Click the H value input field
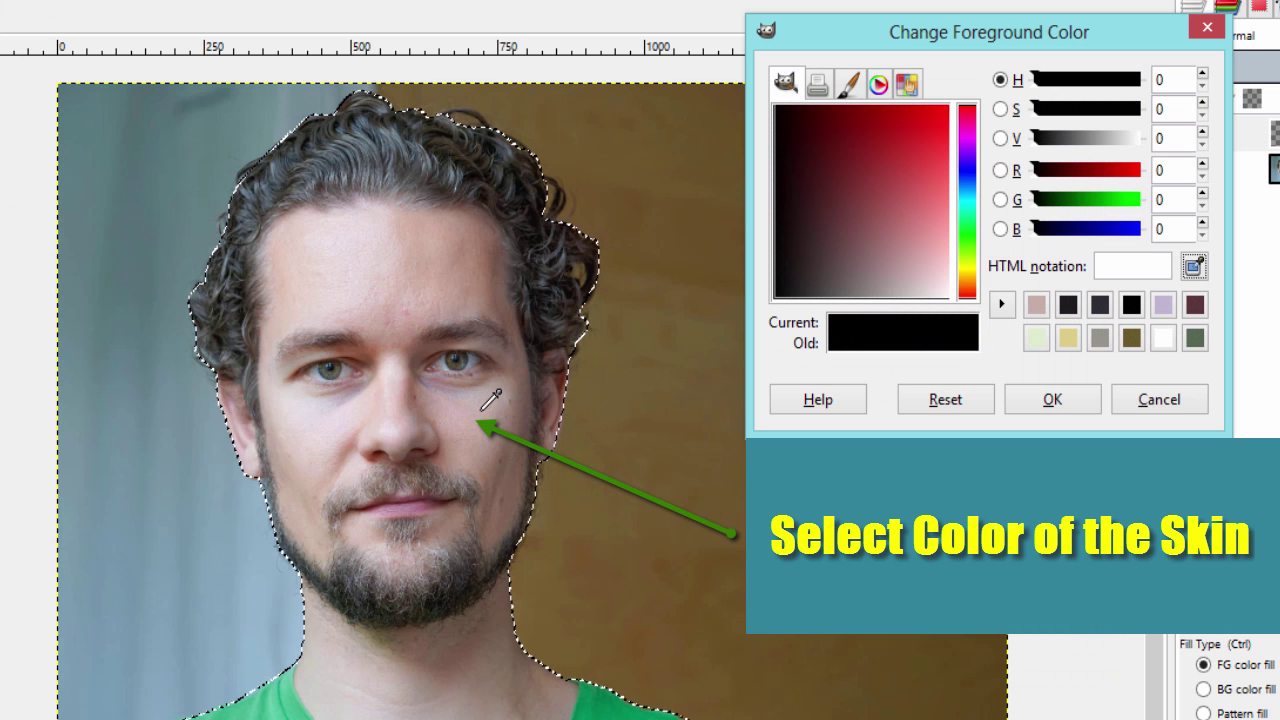1280x720 pixels. tap(1172, 80)
